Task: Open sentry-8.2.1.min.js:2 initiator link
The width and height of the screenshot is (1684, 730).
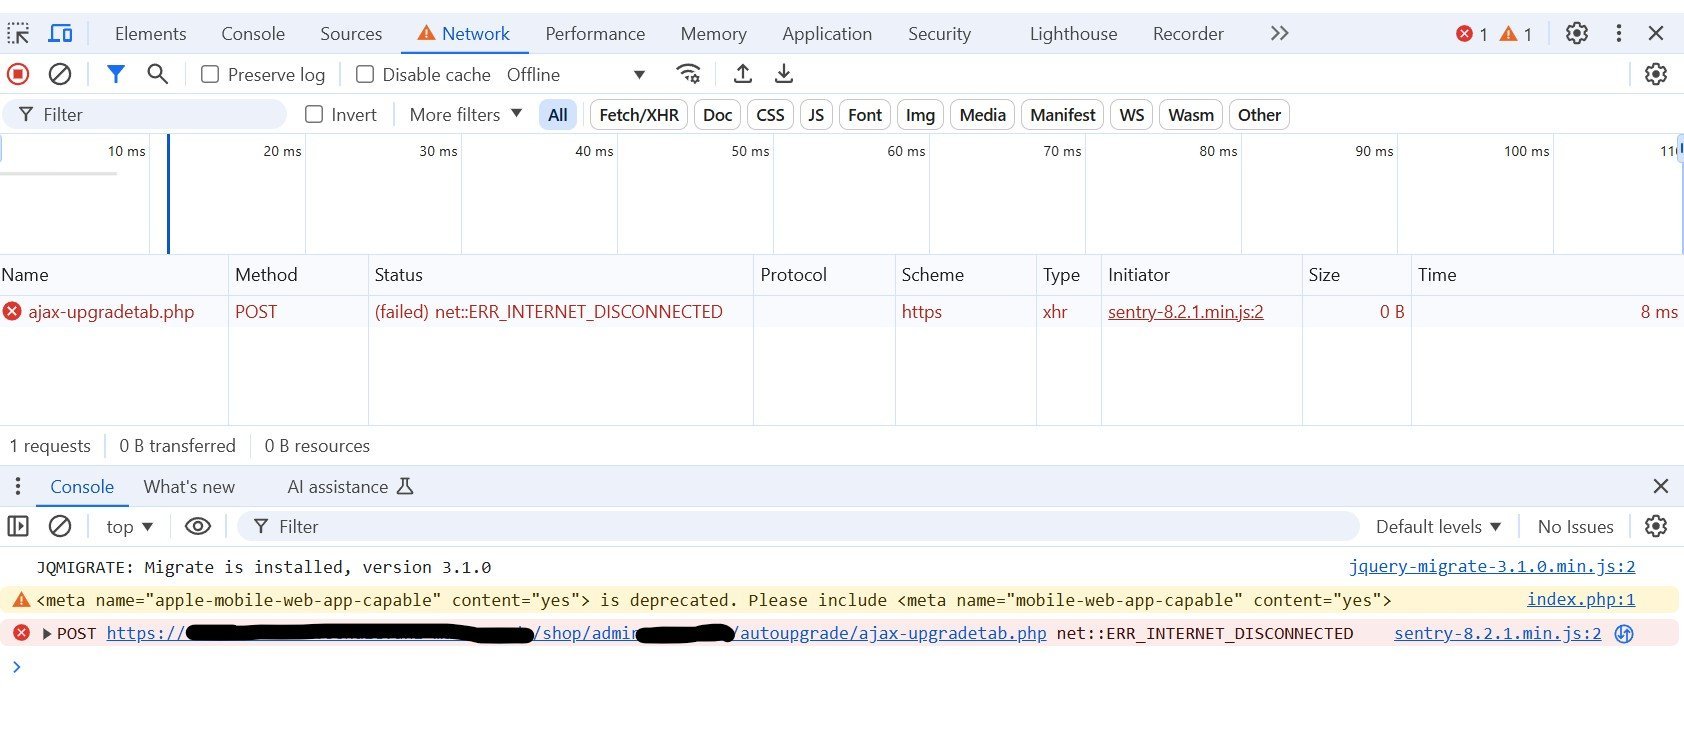Action: pyautogui.click(x=1185, y=312)
